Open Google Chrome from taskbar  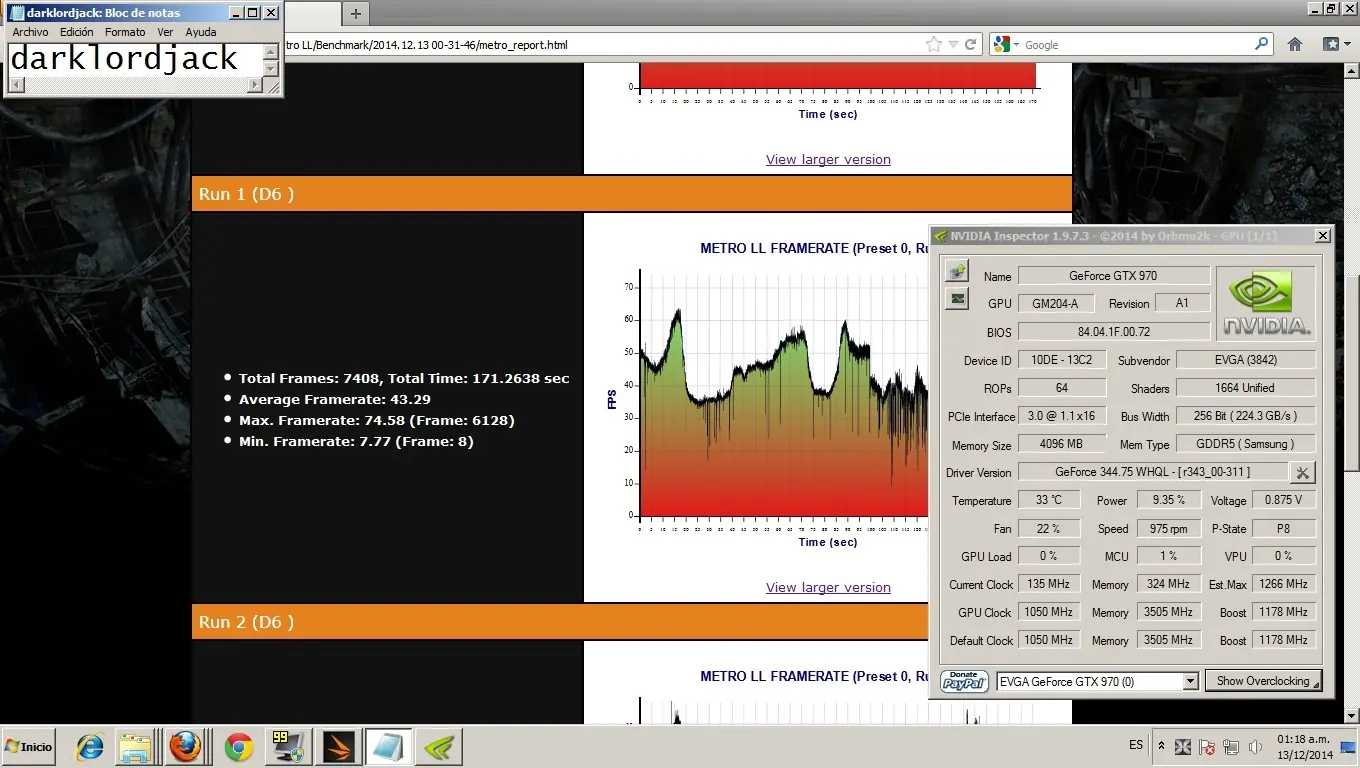[238, 747]
